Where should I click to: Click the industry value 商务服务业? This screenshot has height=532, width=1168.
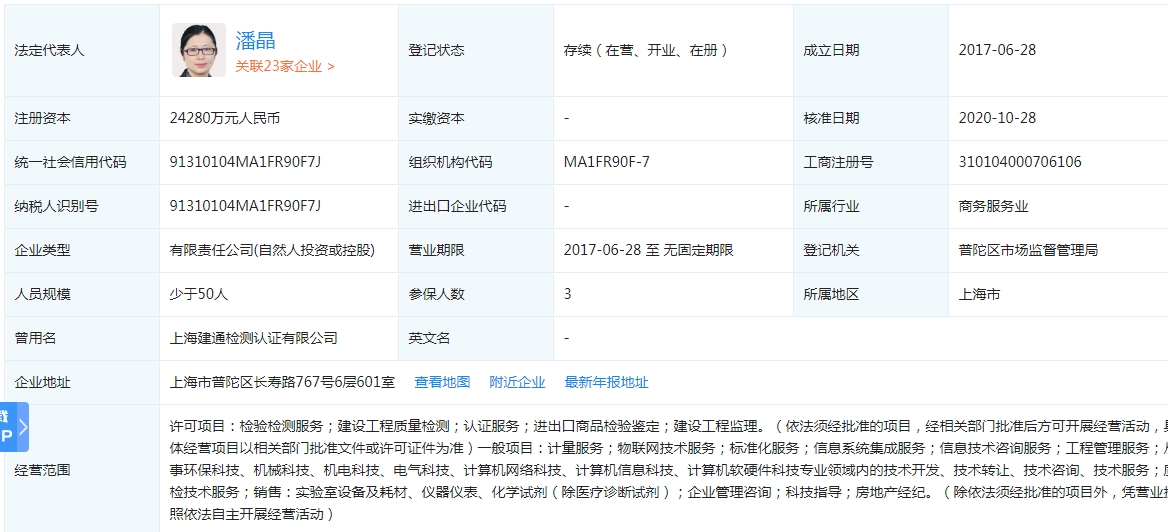(993, 206)
